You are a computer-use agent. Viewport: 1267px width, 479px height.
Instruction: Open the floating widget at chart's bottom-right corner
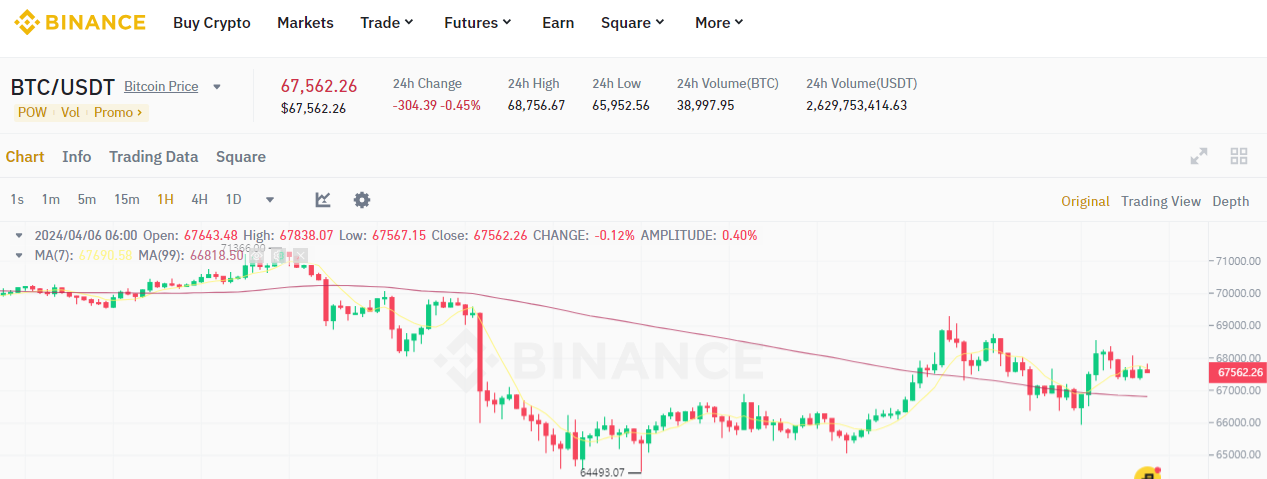pos(1146,473)
